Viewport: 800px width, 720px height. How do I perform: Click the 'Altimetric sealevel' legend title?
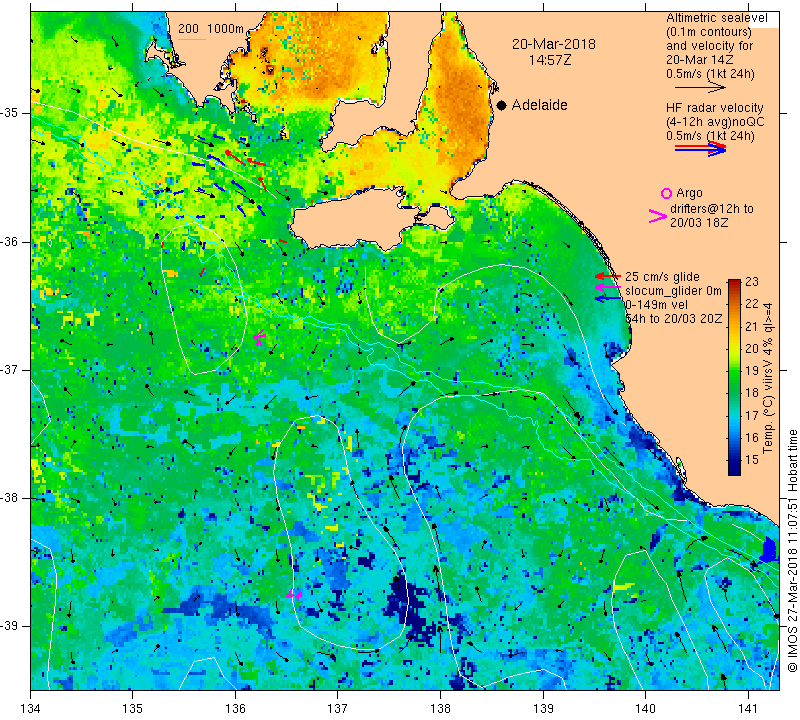click(716, 18)
